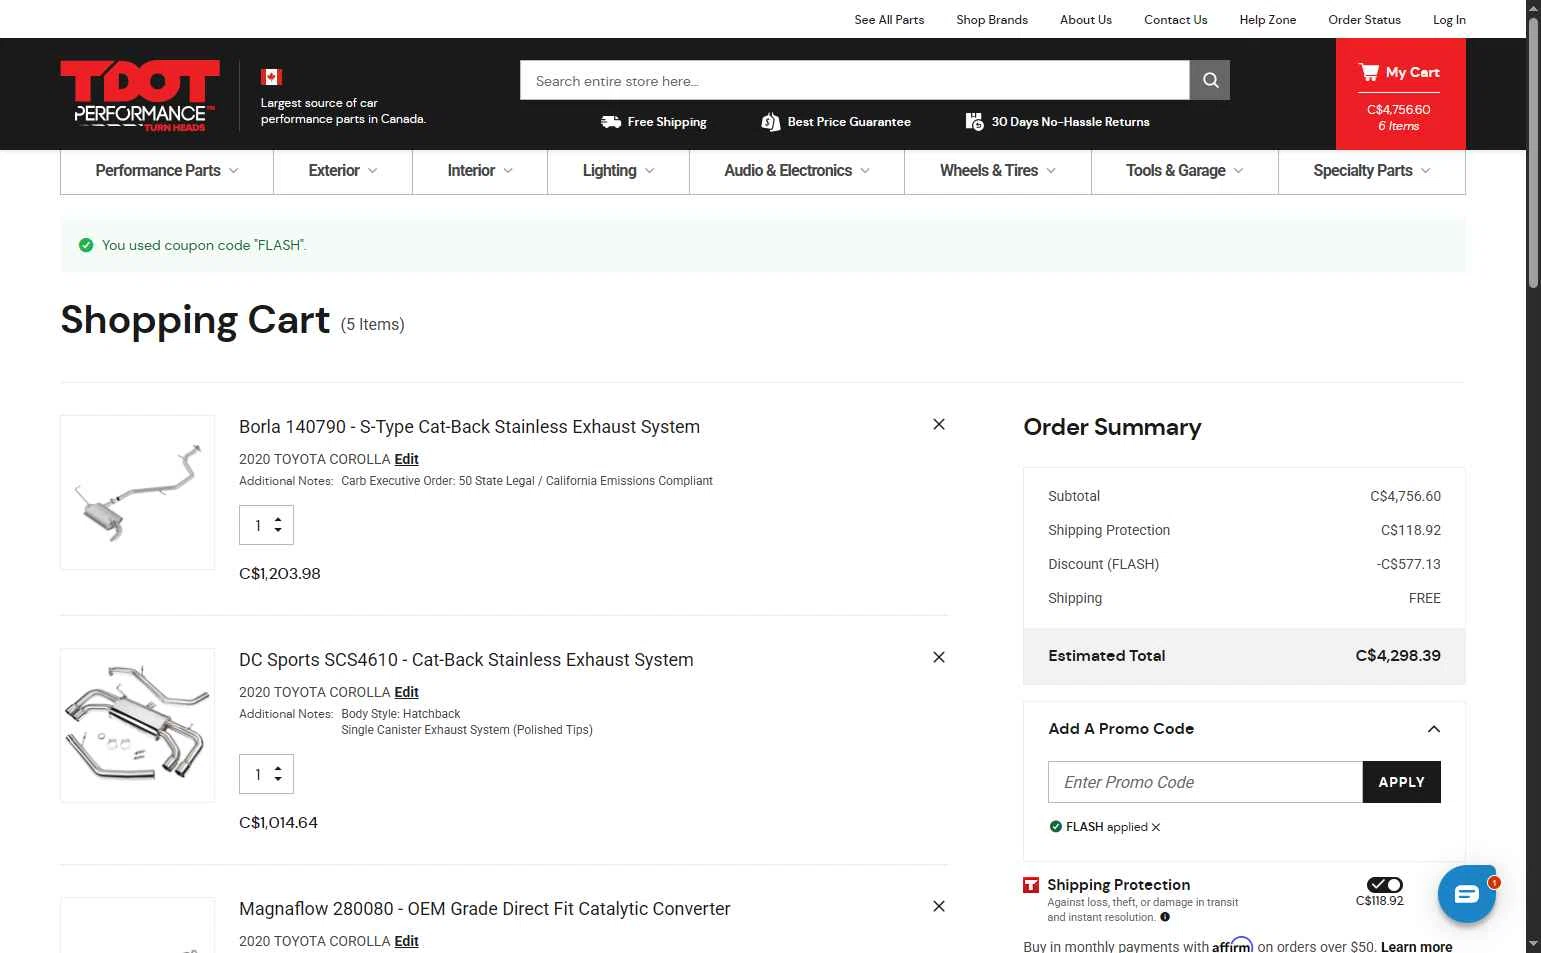Click green checkmark in coupon message
Viewport: 1541px width, 953px height.
click(86, 245)
